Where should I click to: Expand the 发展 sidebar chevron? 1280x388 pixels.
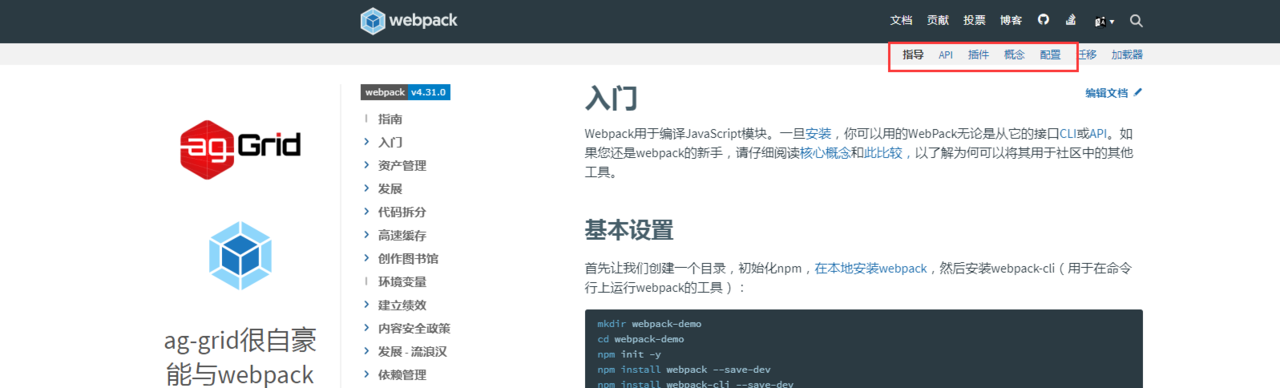coord(367,188)
